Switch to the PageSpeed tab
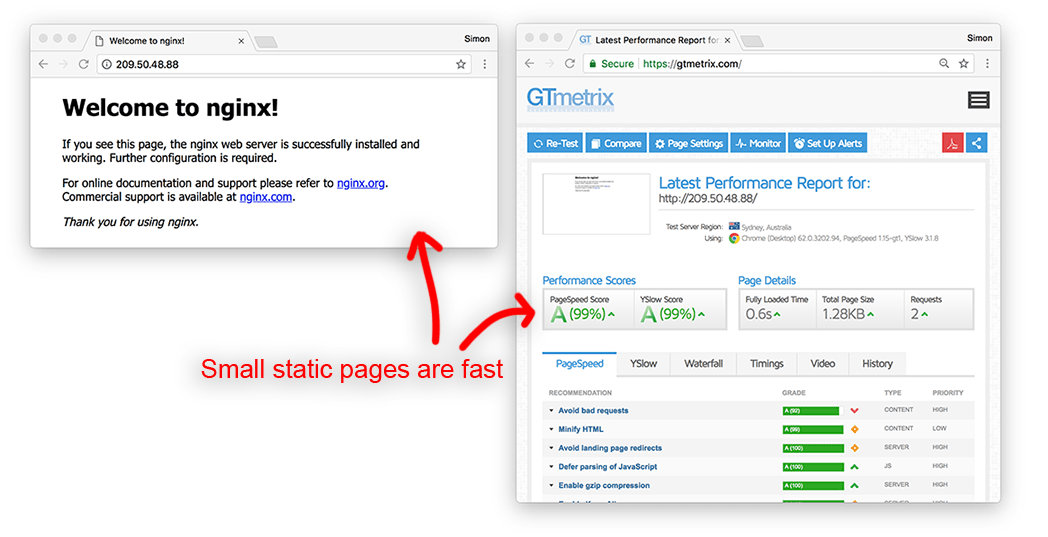Viewport: 1048px width, 537px height. point(579,364)
